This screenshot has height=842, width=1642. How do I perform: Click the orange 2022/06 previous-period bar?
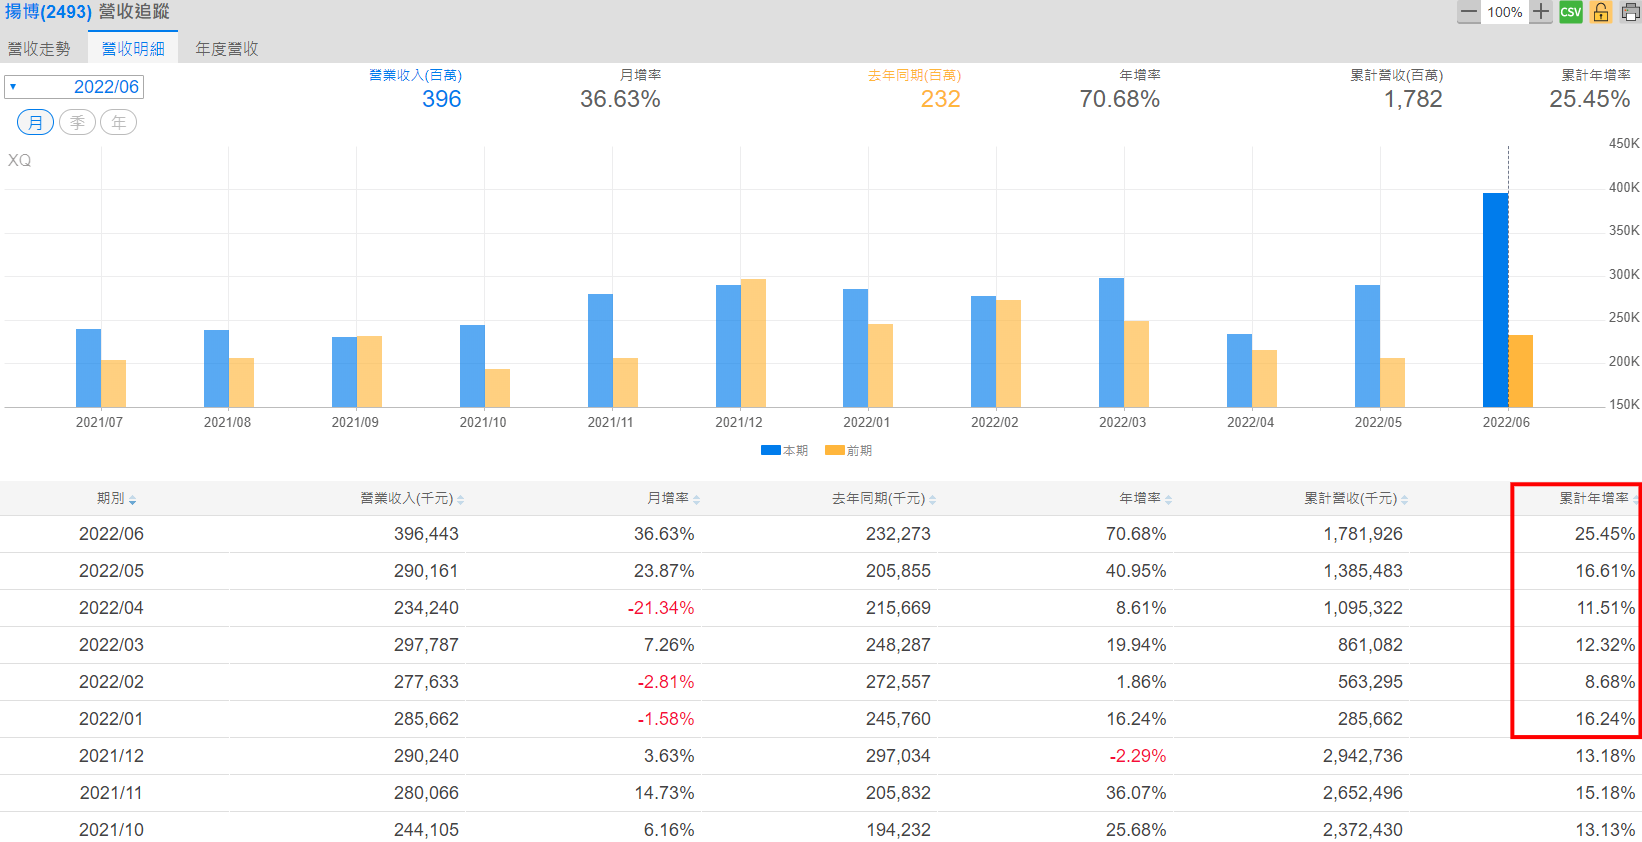point(1520,371)
